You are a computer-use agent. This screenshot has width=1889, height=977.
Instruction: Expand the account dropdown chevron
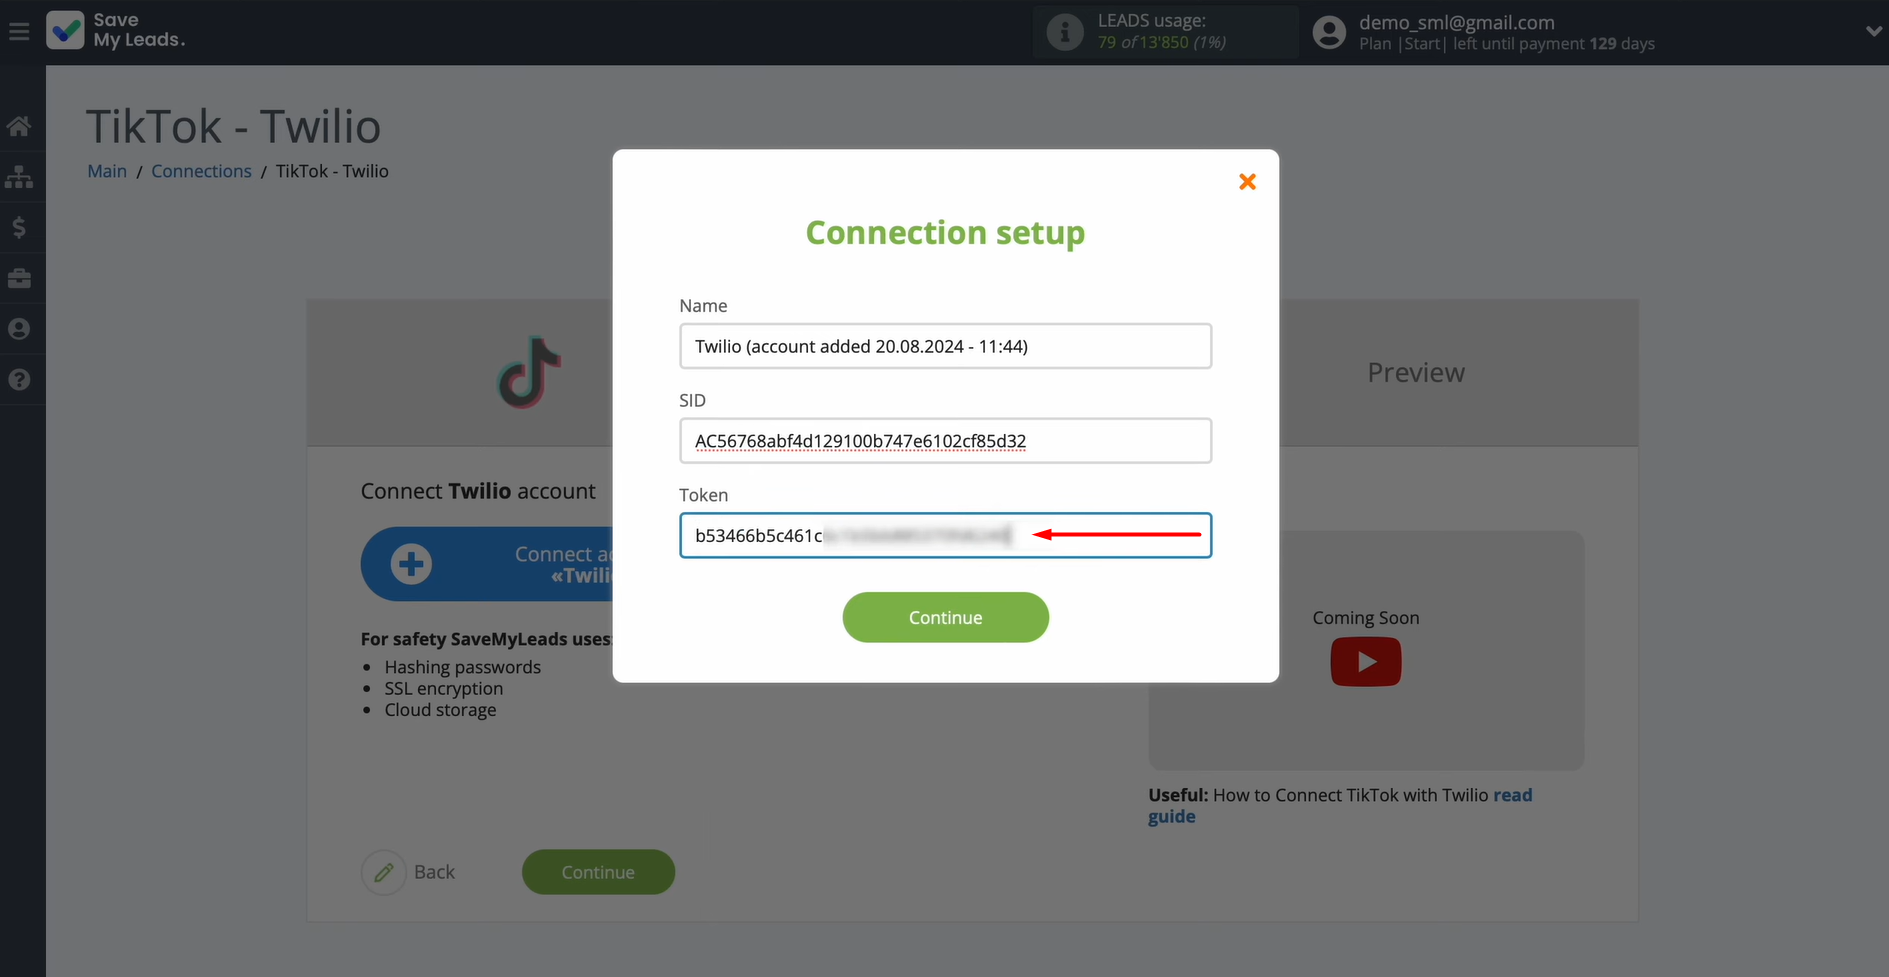(1873, 31)
